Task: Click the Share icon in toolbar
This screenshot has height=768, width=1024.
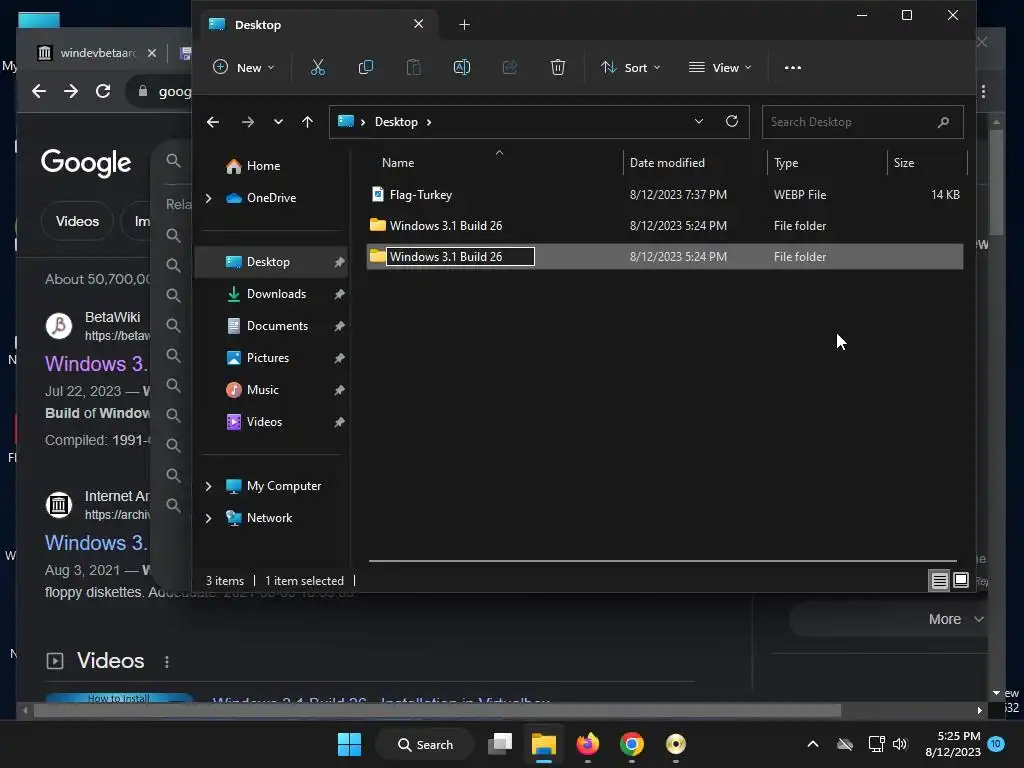Action: point(509,67)
